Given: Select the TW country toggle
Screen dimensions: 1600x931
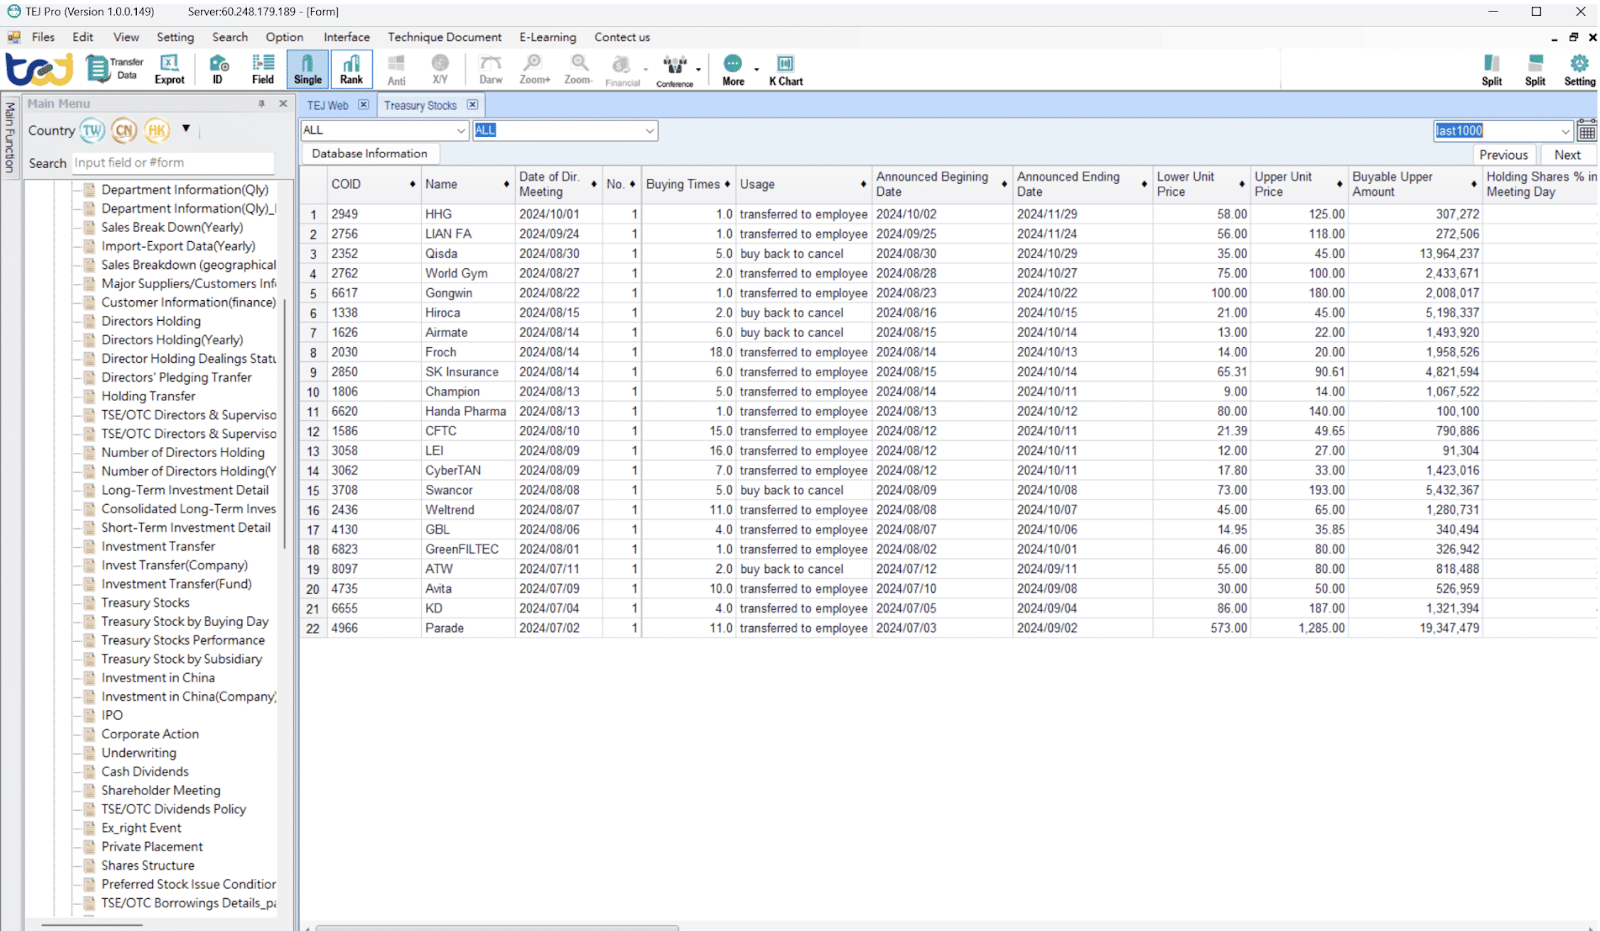Looking at the screenshot, I should (x=92, y=130).
